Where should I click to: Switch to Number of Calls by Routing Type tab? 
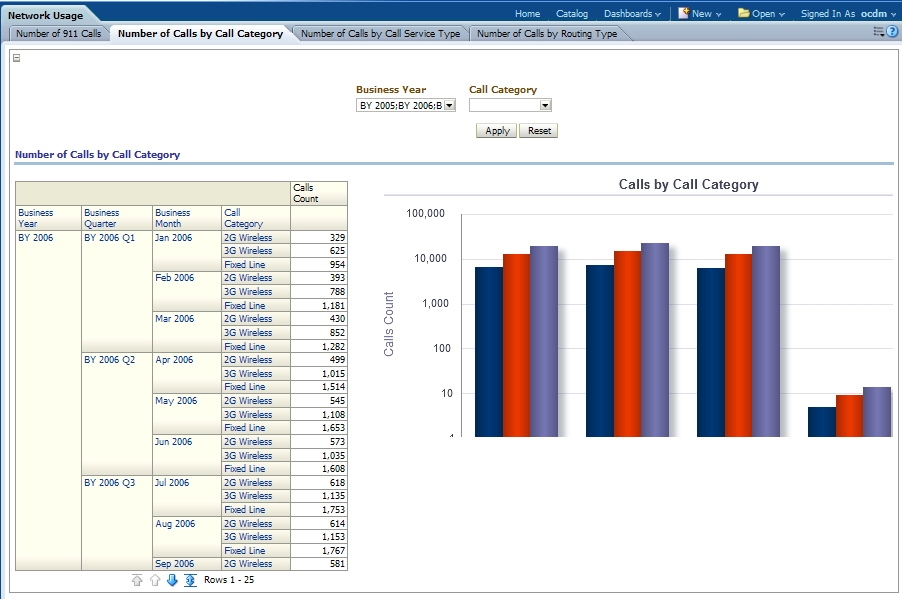click(x=547, y=34)
